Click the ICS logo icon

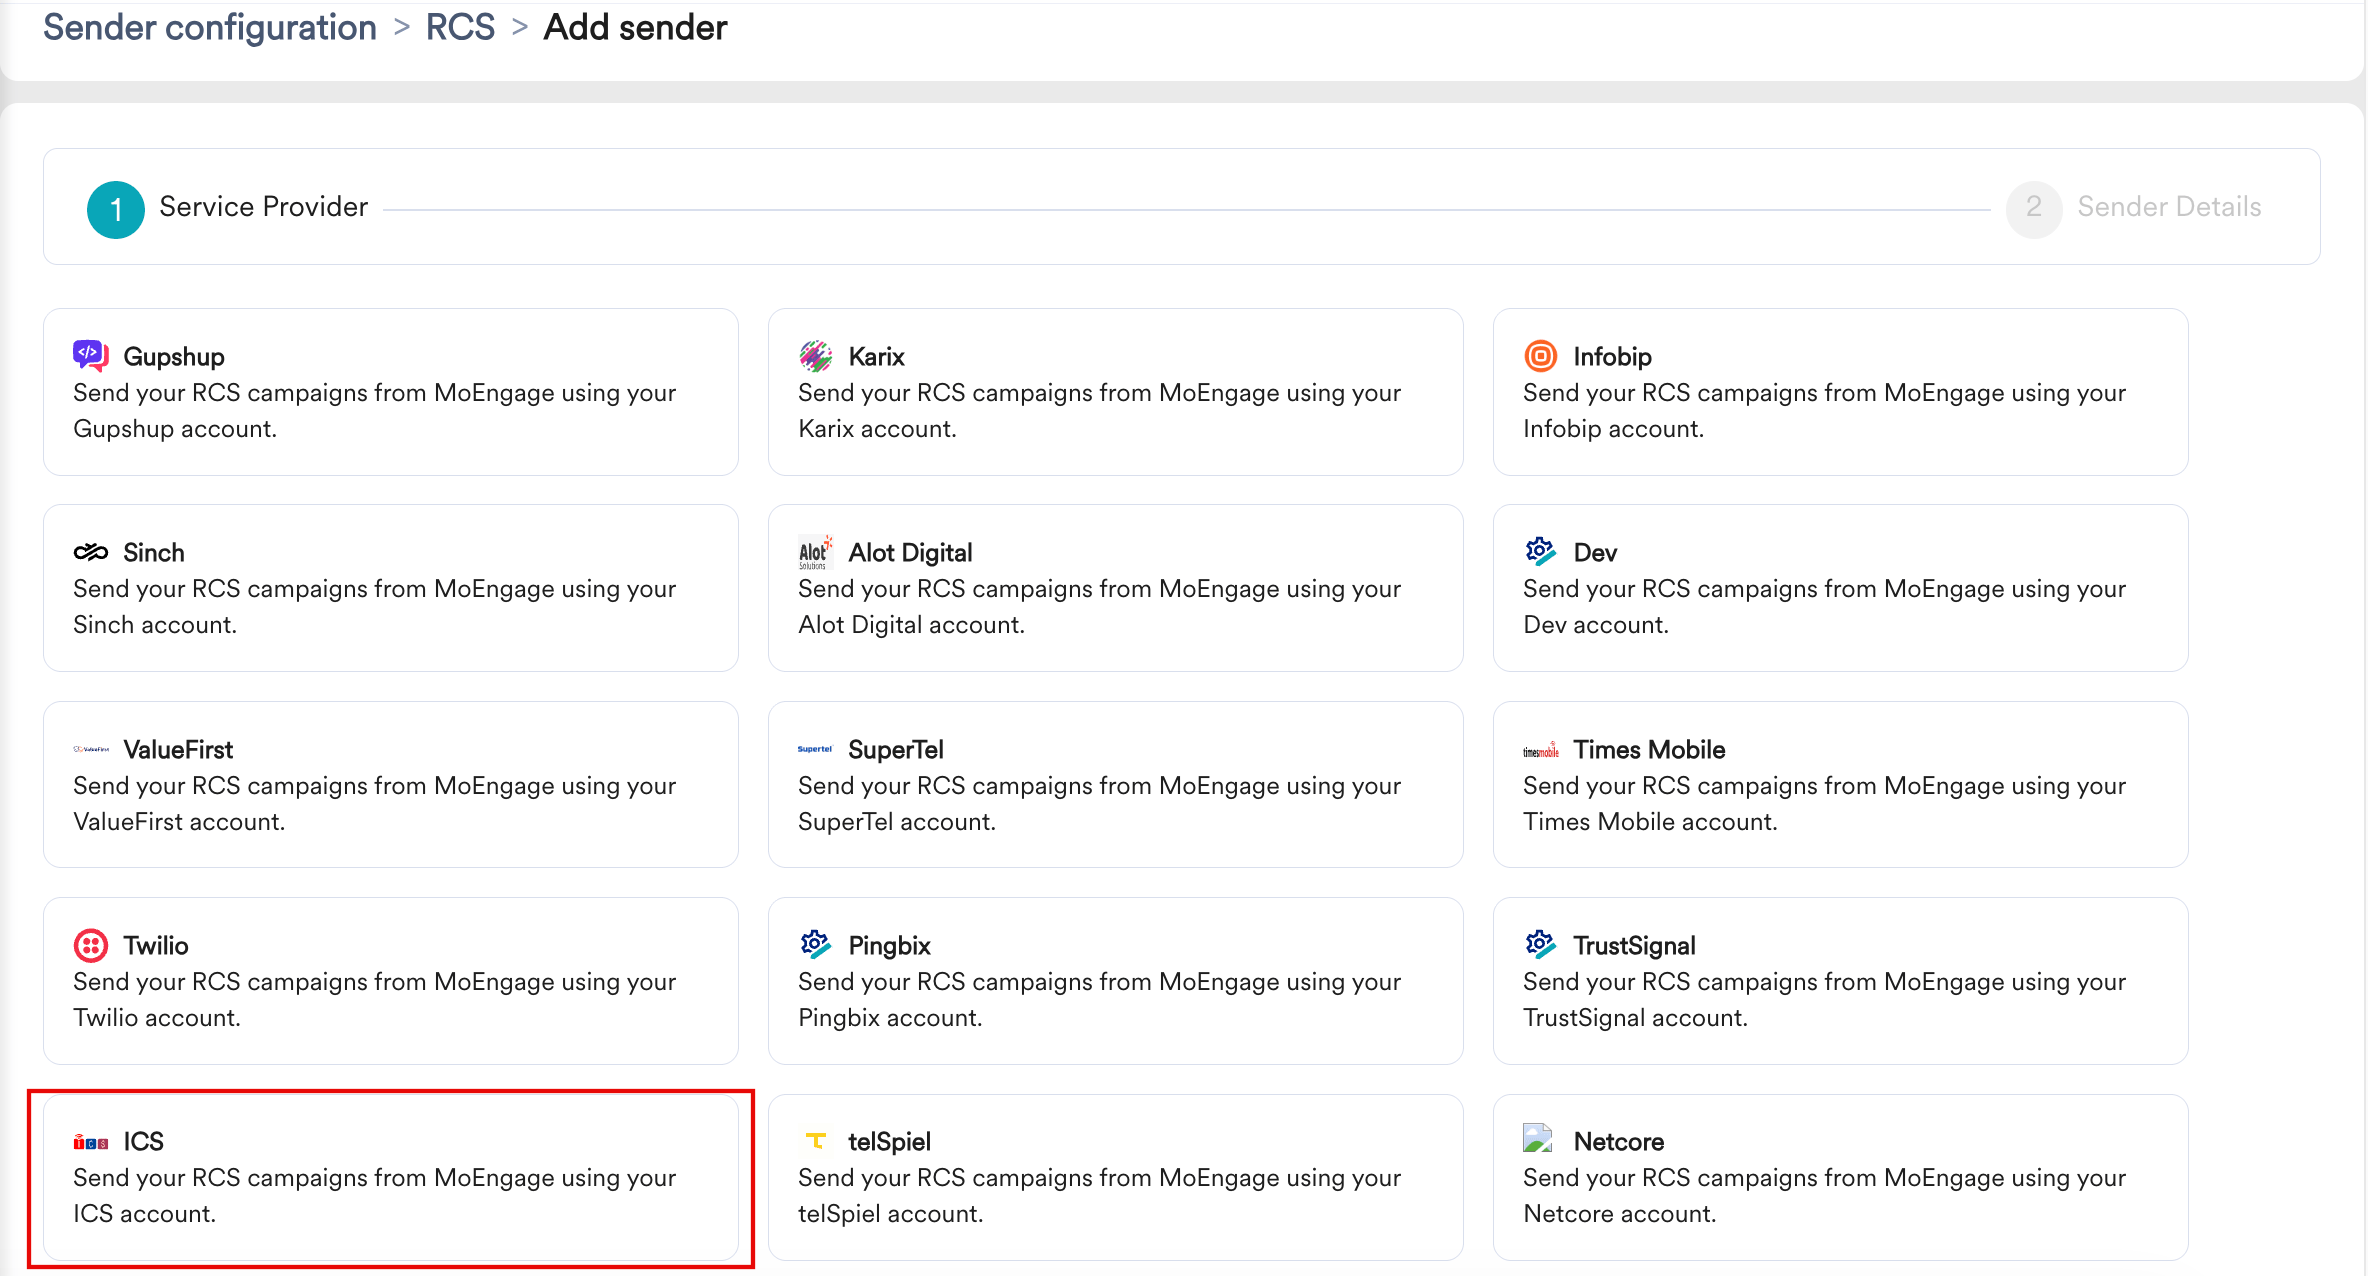(91, 1142)
